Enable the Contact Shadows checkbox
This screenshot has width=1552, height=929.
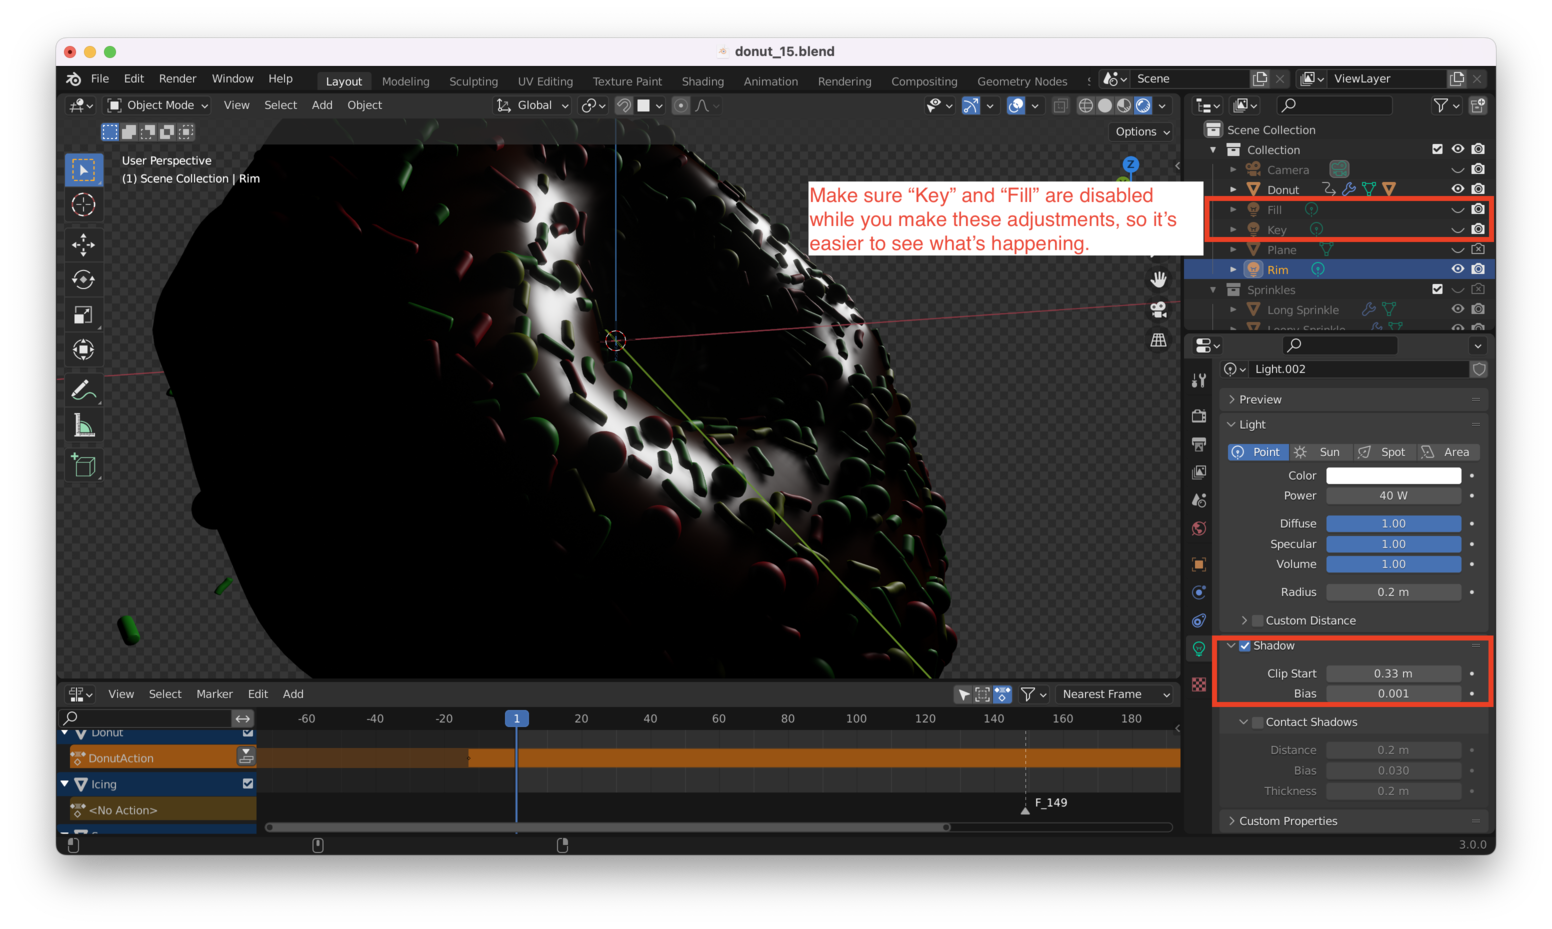click(x=1258, y=722)
